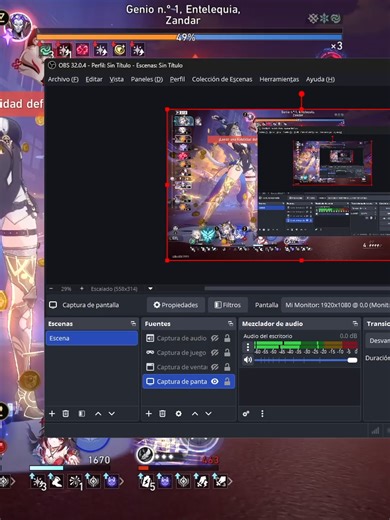
Task: Click the boss 49% health bar
Action: 189,37
